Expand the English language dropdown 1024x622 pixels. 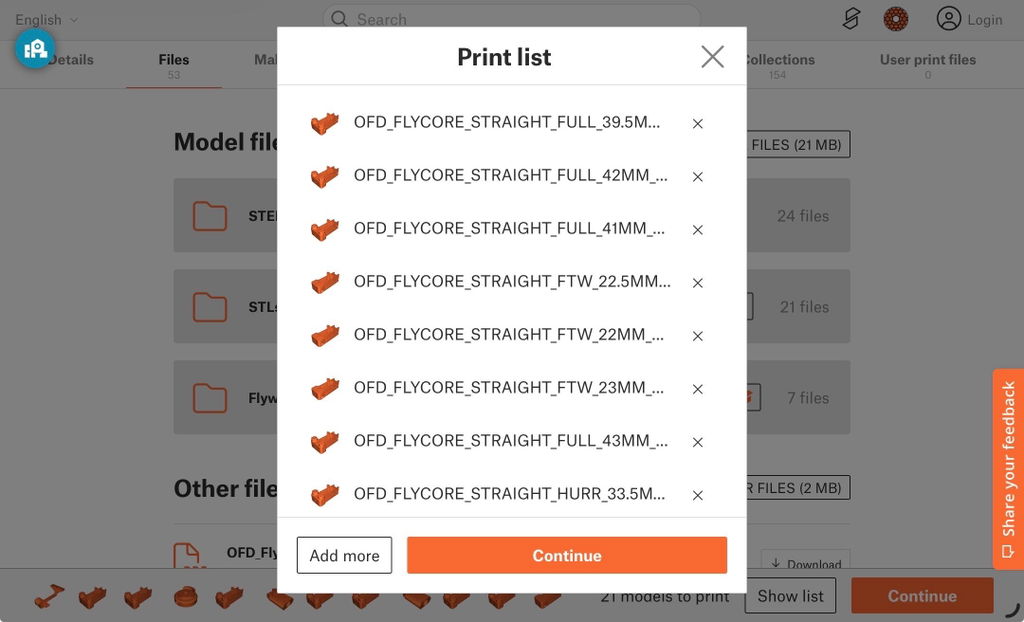[46, 20]
